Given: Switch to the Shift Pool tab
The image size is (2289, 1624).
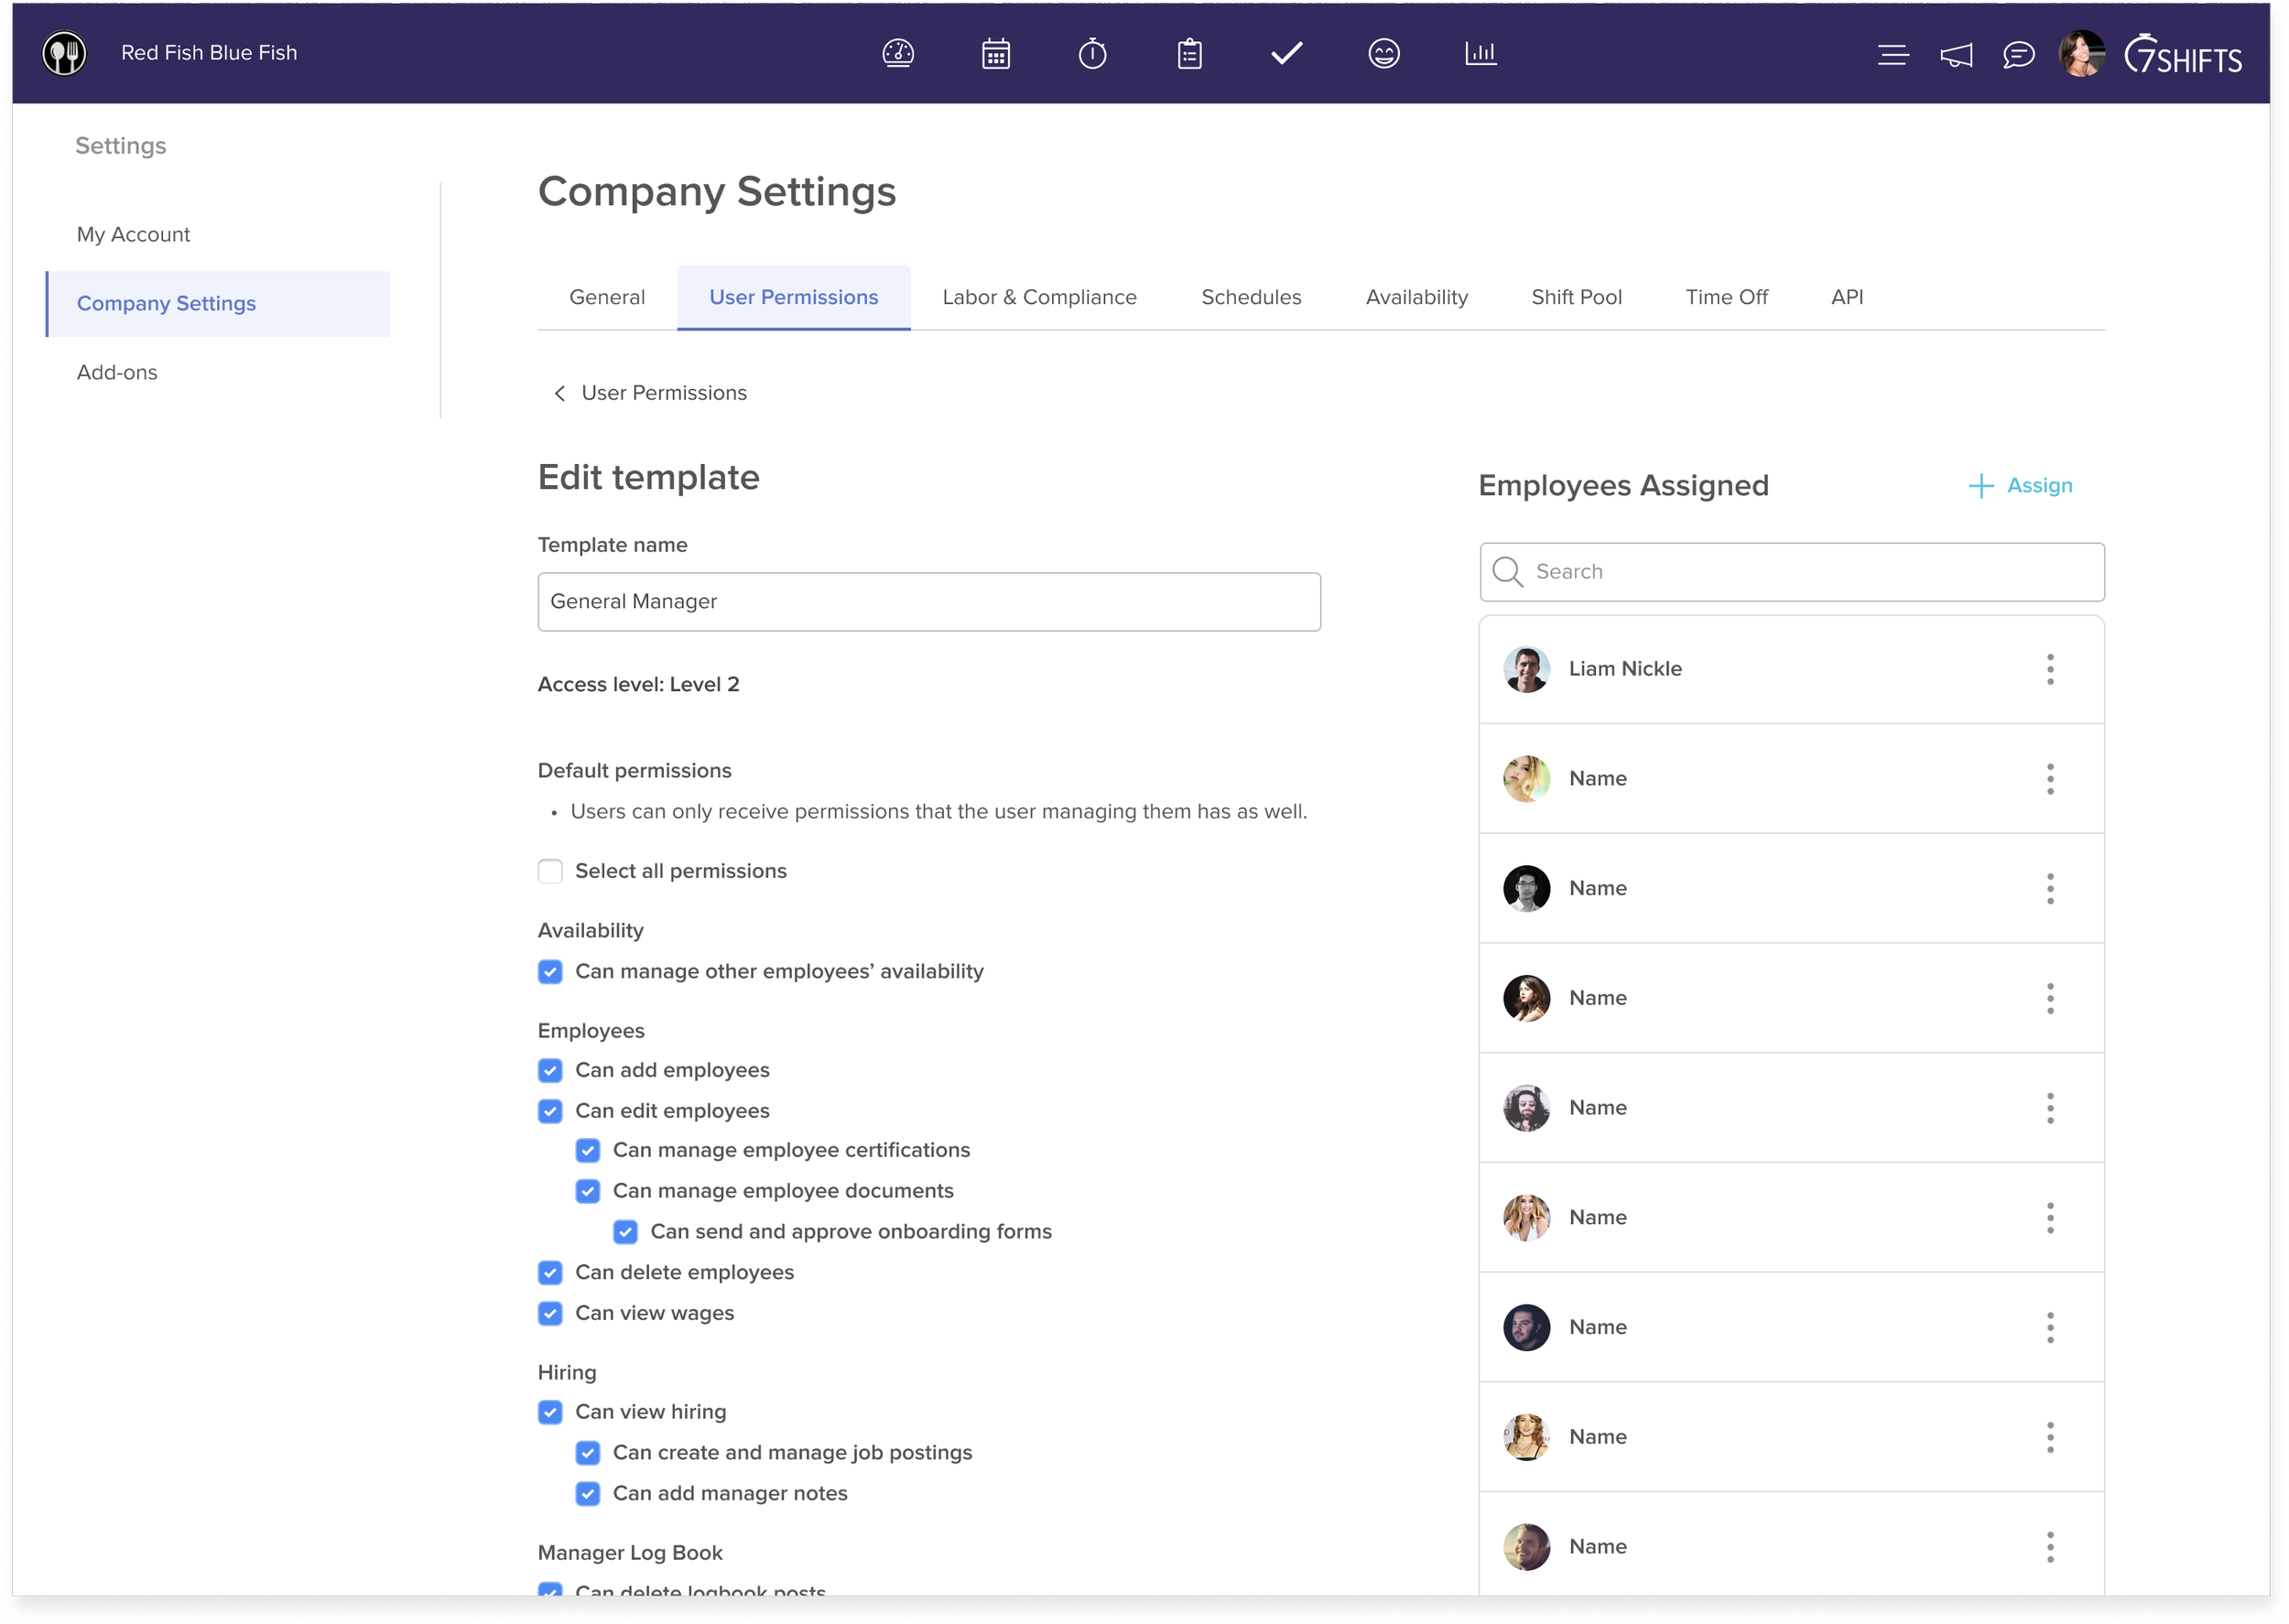Looking at the screenshot, I should 1576,297.
